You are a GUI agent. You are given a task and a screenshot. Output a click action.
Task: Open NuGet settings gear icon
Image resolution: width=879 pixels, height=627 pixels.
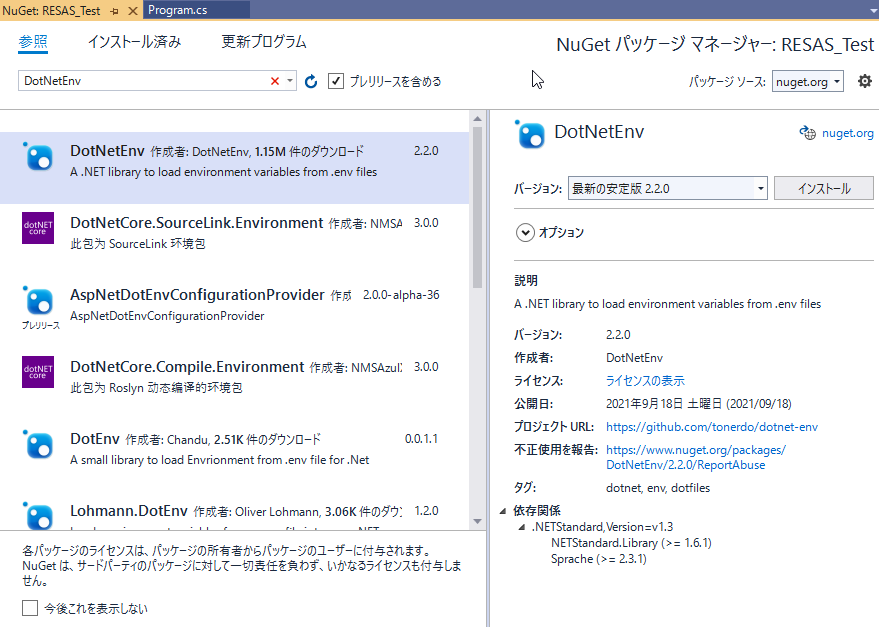point(865,81)
